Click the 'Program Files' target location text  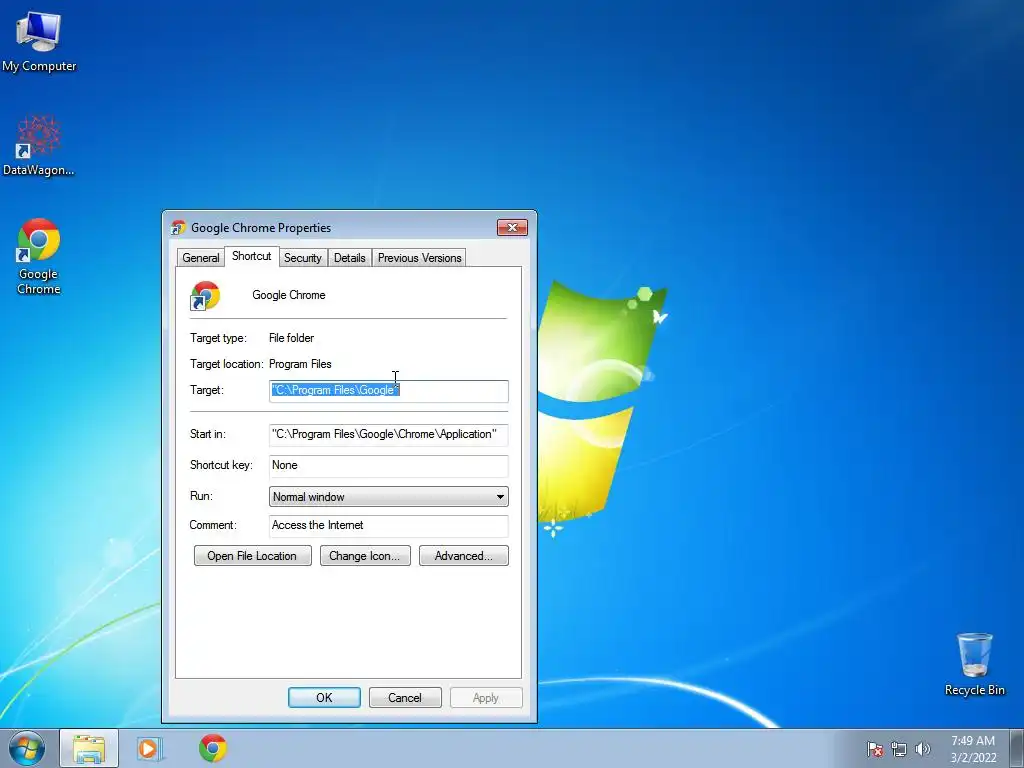point(300,364)
